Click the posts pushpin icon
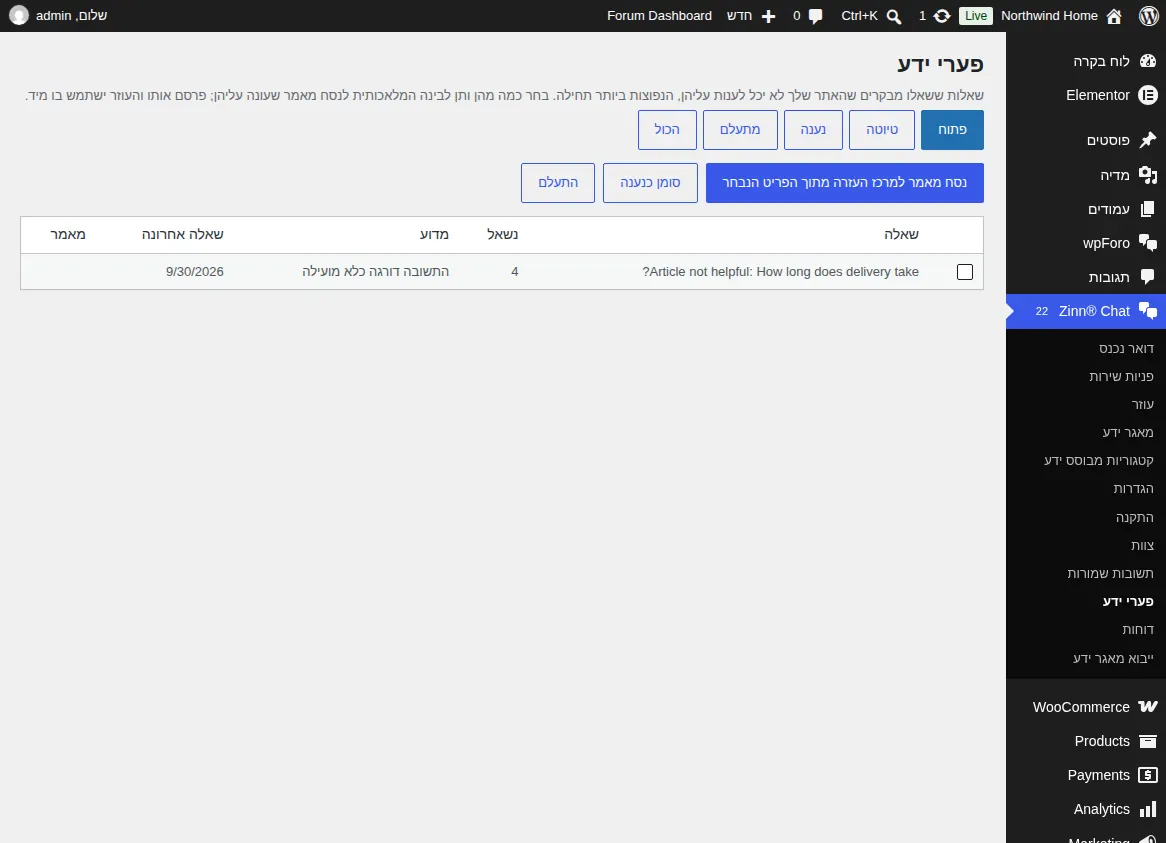The image size is (1166, 843). pyautogui.click(x=1148, y=140)
